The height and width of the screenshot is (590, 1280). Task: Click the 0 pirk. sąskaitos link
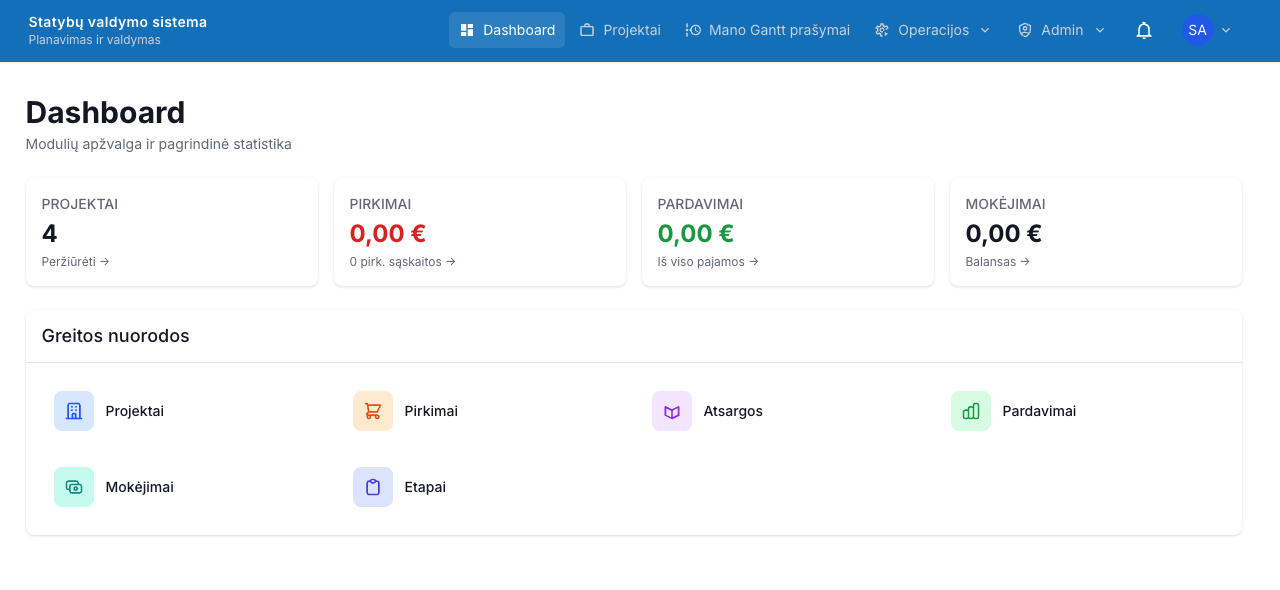403,262
